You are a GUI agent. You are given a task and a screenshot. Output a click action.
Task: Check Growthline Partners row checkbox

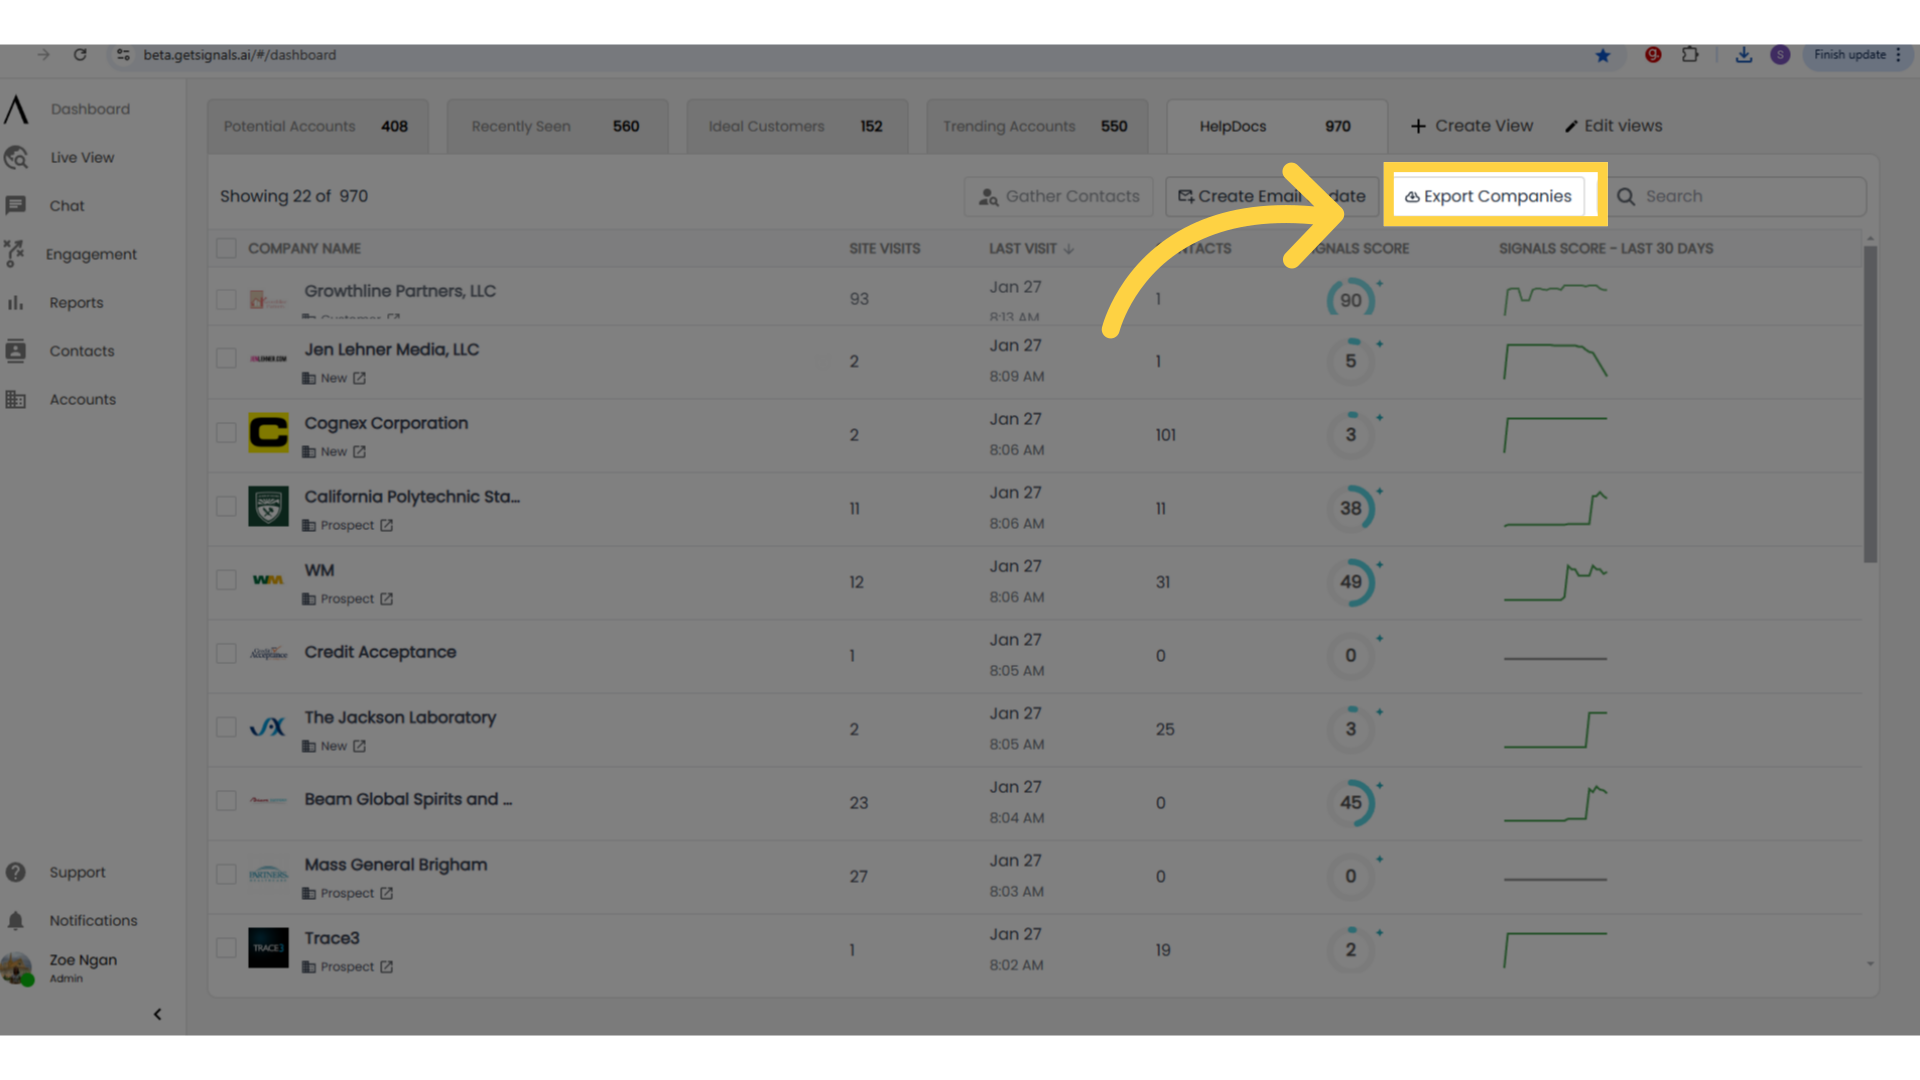pyautogui.click(x=227, y=299)
